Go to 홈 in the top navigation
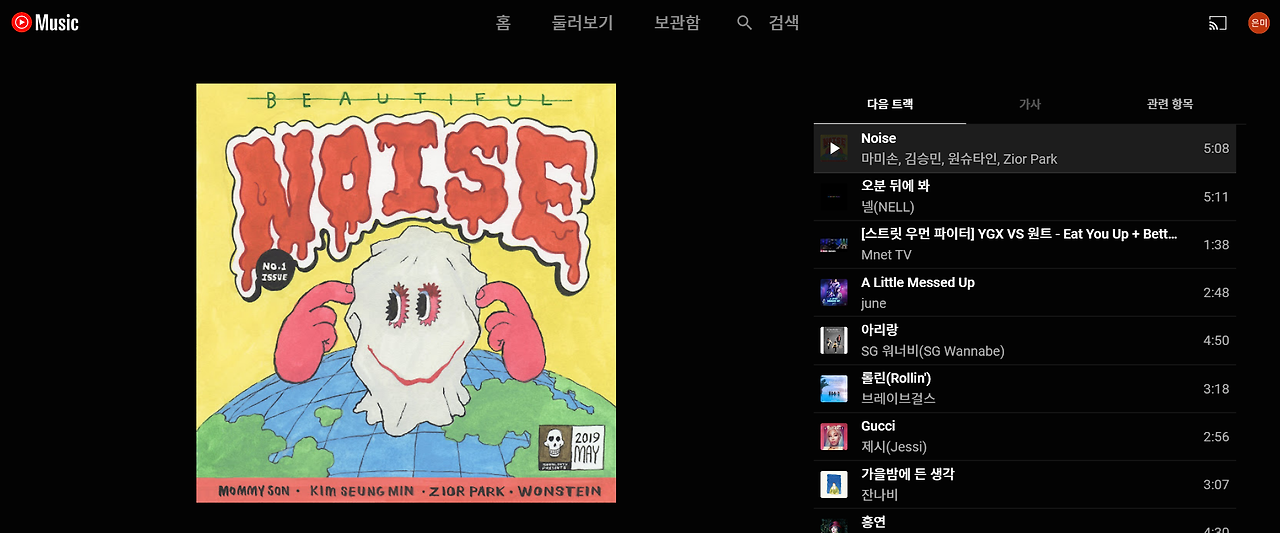This screenshot has width=1280, height=533. click(503, 22)
